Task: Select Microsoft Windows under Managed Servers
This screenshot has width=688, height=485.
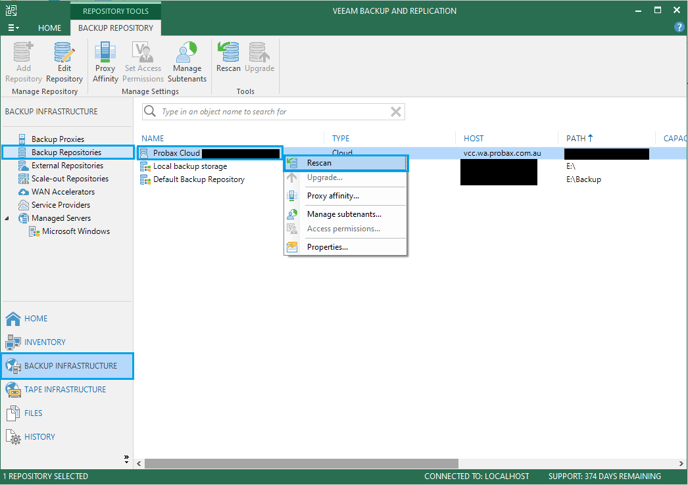Action: pos(75,231)
